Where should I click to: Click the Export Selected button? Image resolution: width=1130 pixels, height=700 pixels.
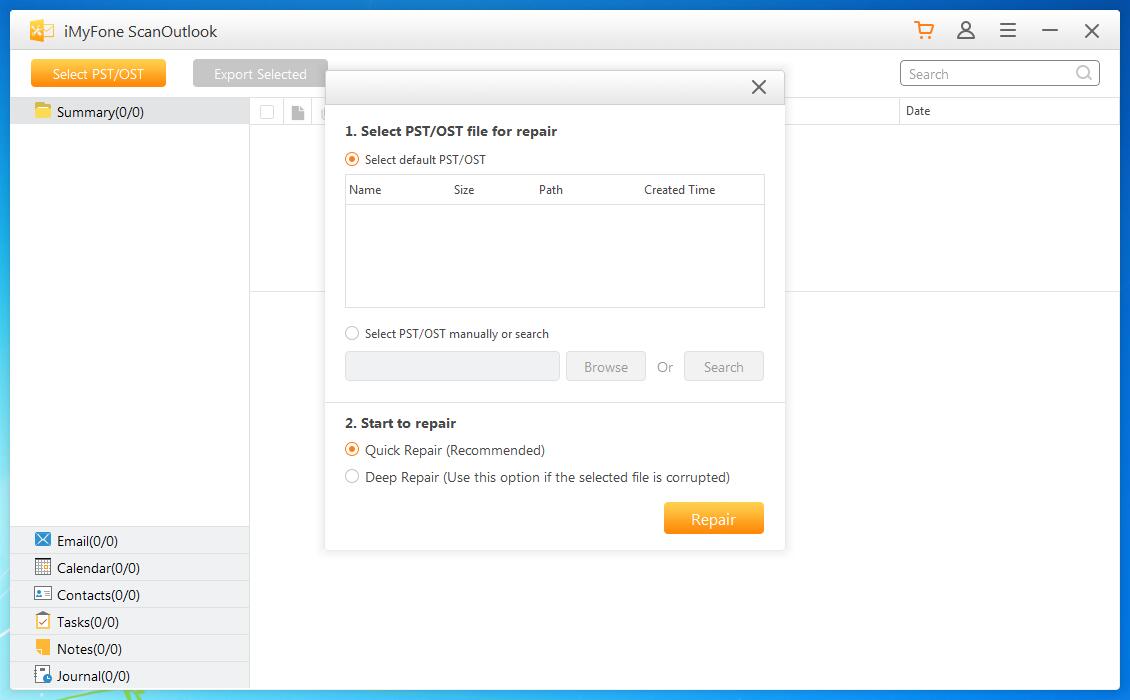click(x=260, y=73)
